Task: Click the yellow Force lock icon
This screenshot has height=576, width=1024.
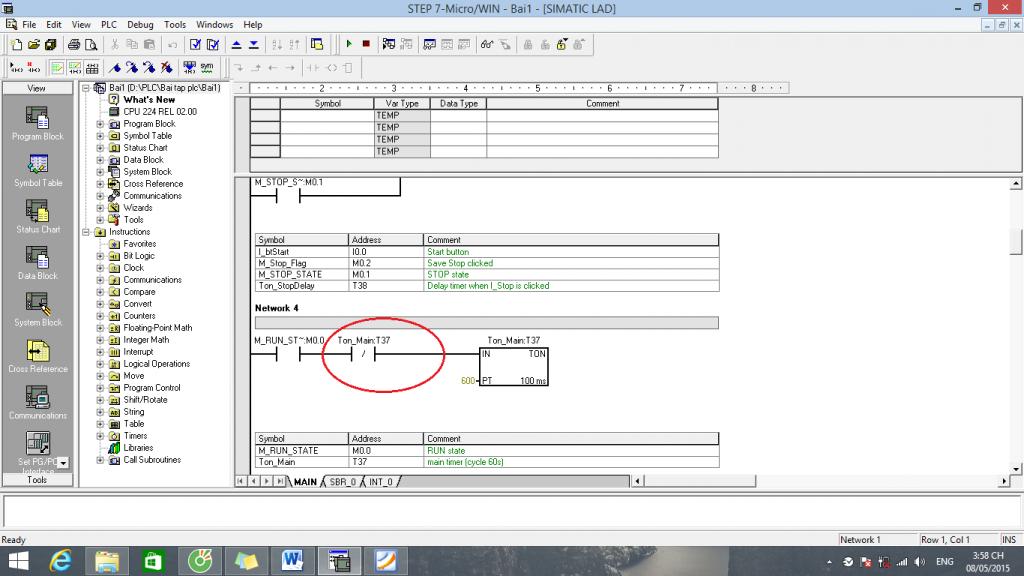Action: coord(562,44)
